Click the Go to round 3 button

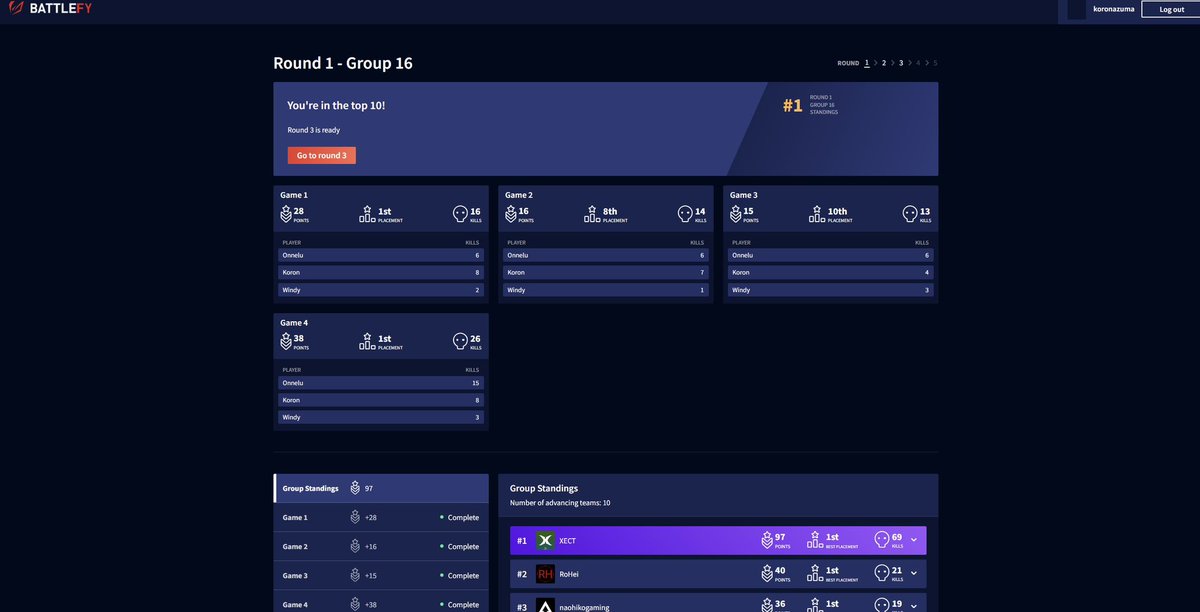(x=321, y=155)
